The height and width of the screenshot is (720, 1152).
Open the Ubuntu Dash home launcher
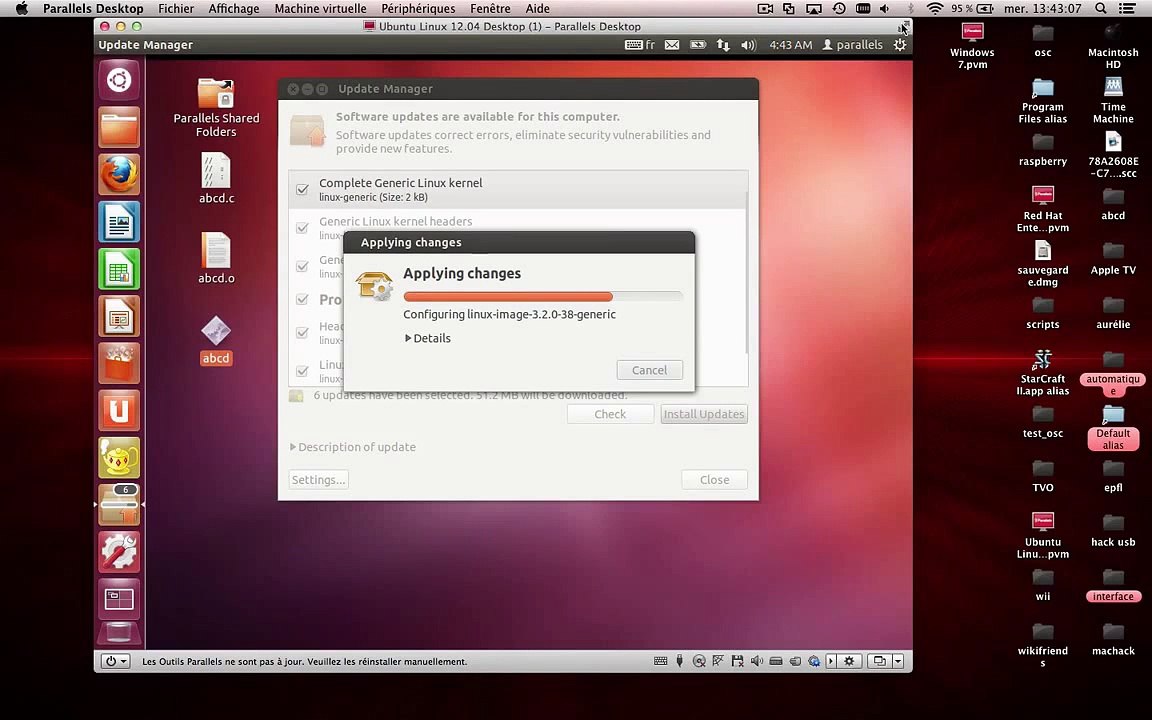119,79
